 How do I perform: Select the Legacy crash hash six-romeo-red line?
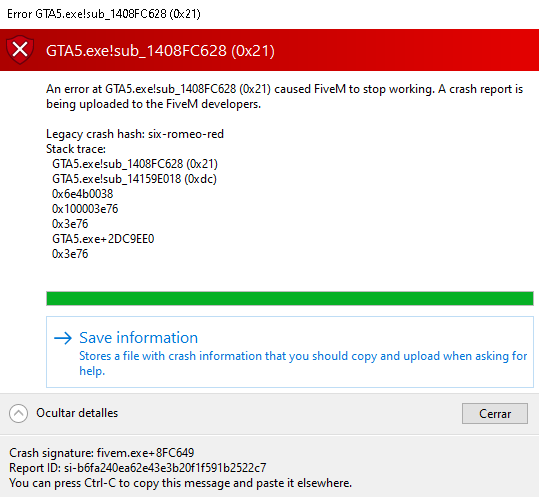point(135,134)
